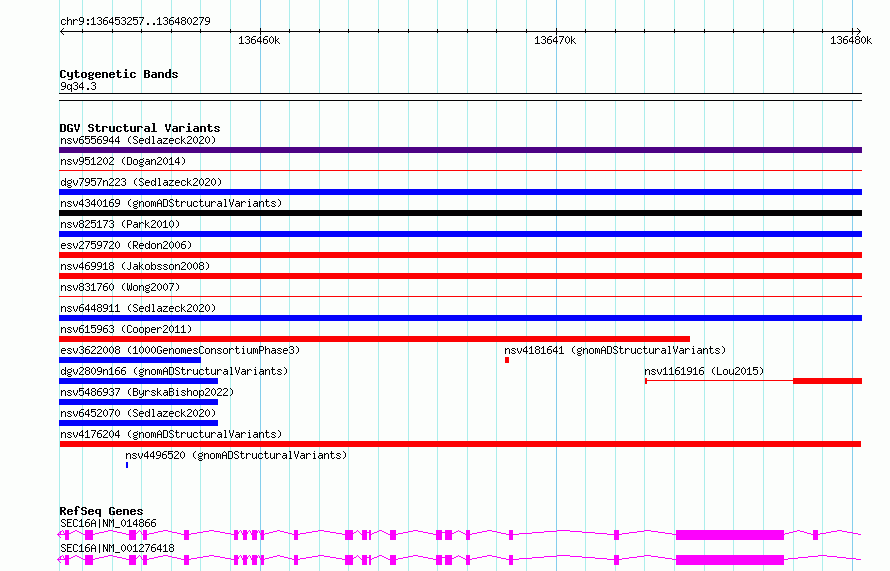Select the red nsv615963 variant bar

tap(375, 339)
